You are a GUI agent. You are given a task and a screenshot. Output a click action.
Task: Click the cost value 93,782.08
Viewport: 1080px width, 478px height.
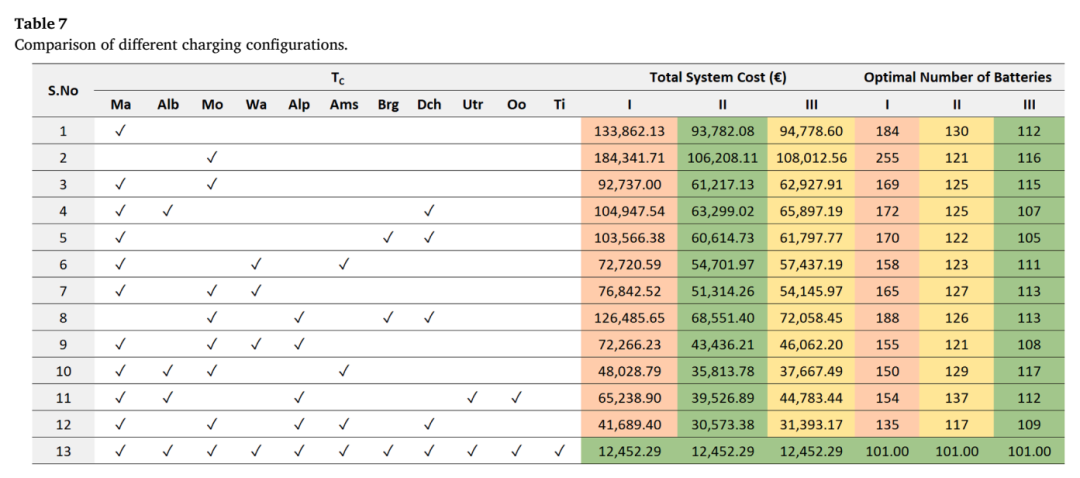coord(723,132)
